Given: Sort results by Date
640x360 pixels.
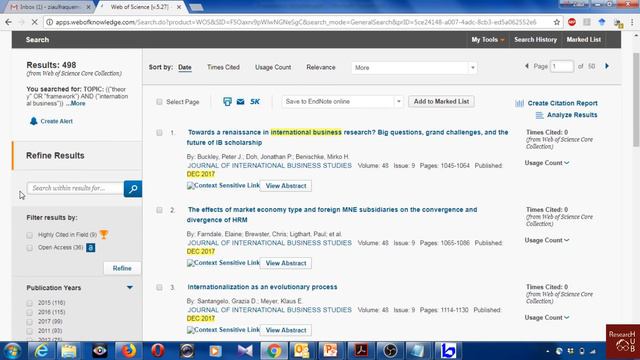Looking at the screenshot, I should pyautogui.click(x=185, y=67).
